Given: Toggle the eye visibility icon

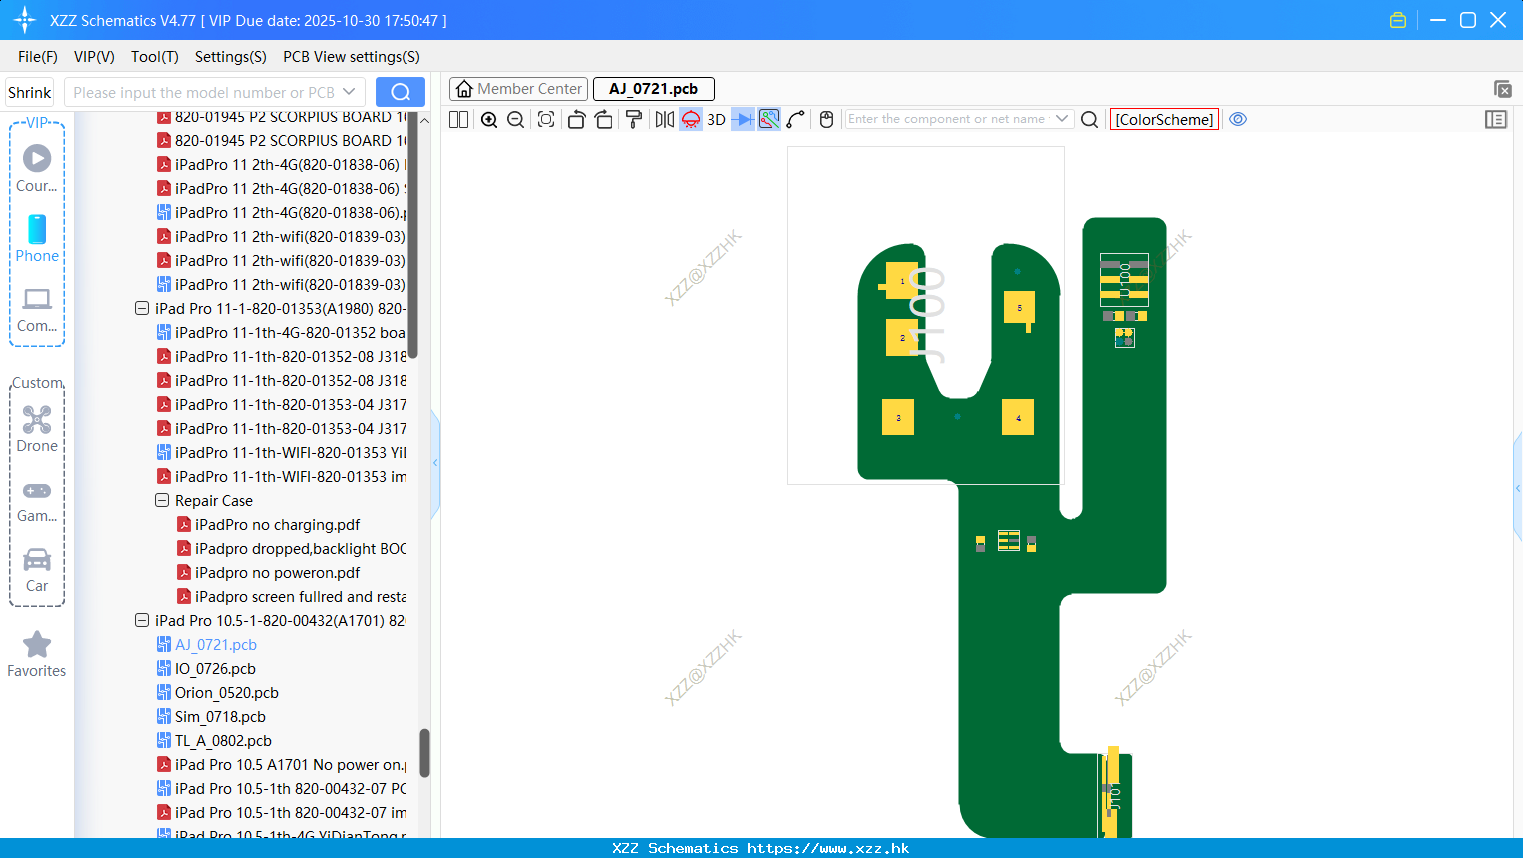Looking at the screenshot, I should coord(1238,119).
